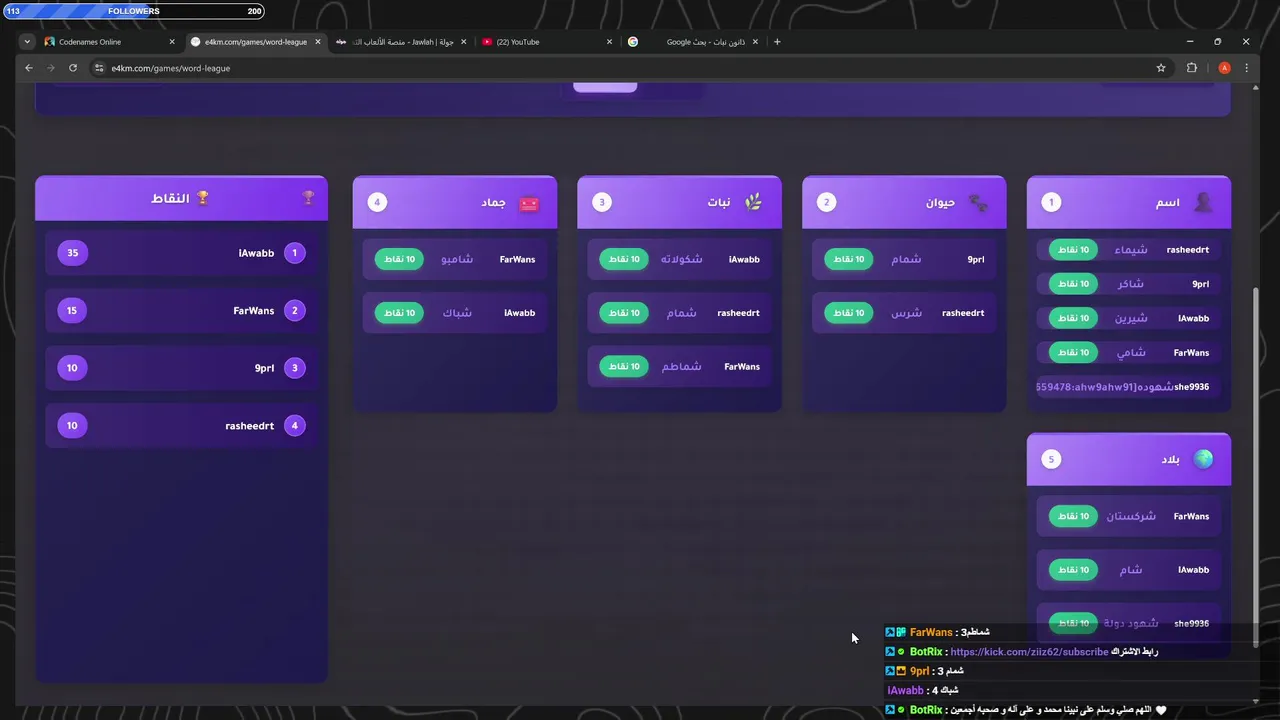Viewport: 1280px width, 720px height.
Task: Click the pink box icon beside جماد
Action: [529, 203]
